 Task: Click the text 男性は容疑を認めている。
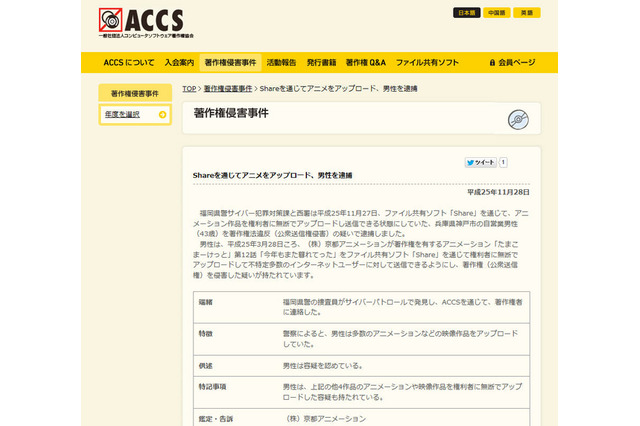(323, 366)
